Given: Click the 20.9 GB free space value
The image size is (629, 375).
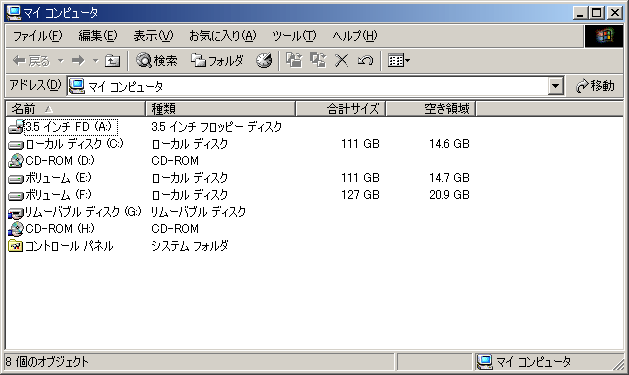Looking at the screenshot, I should tap(449, 195).
